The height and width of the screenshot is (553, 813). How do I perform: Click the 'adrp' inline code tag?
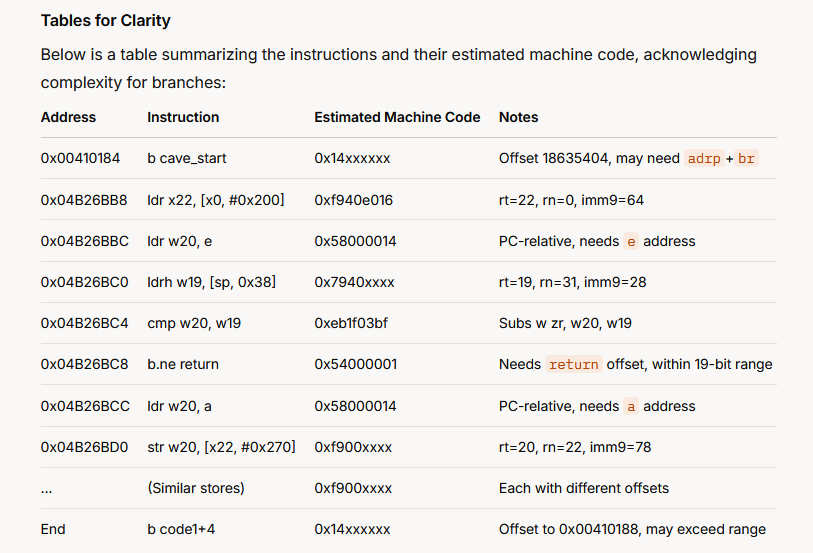[704, 159]
